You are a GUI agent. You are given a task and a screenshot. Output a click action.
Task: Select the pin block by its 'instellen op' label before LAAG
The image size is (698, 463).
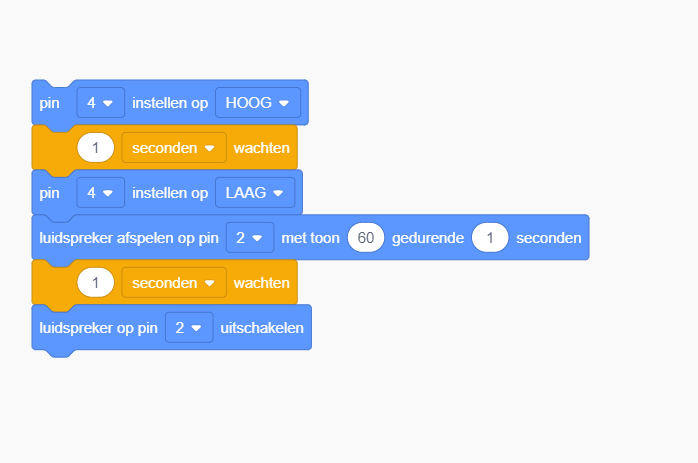click(170, 192)
